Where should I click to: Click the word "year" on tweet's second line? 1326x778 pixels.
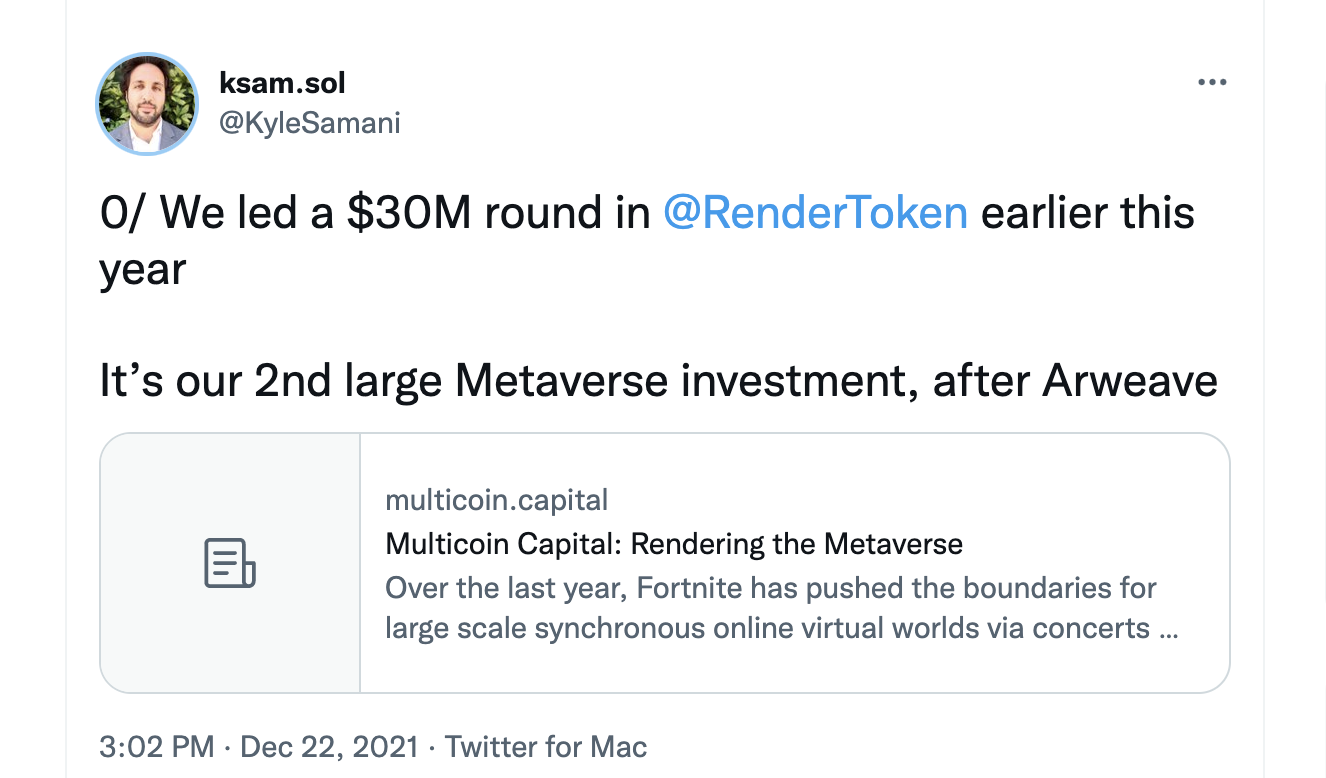pyautogui.click(x=143, y=270)
